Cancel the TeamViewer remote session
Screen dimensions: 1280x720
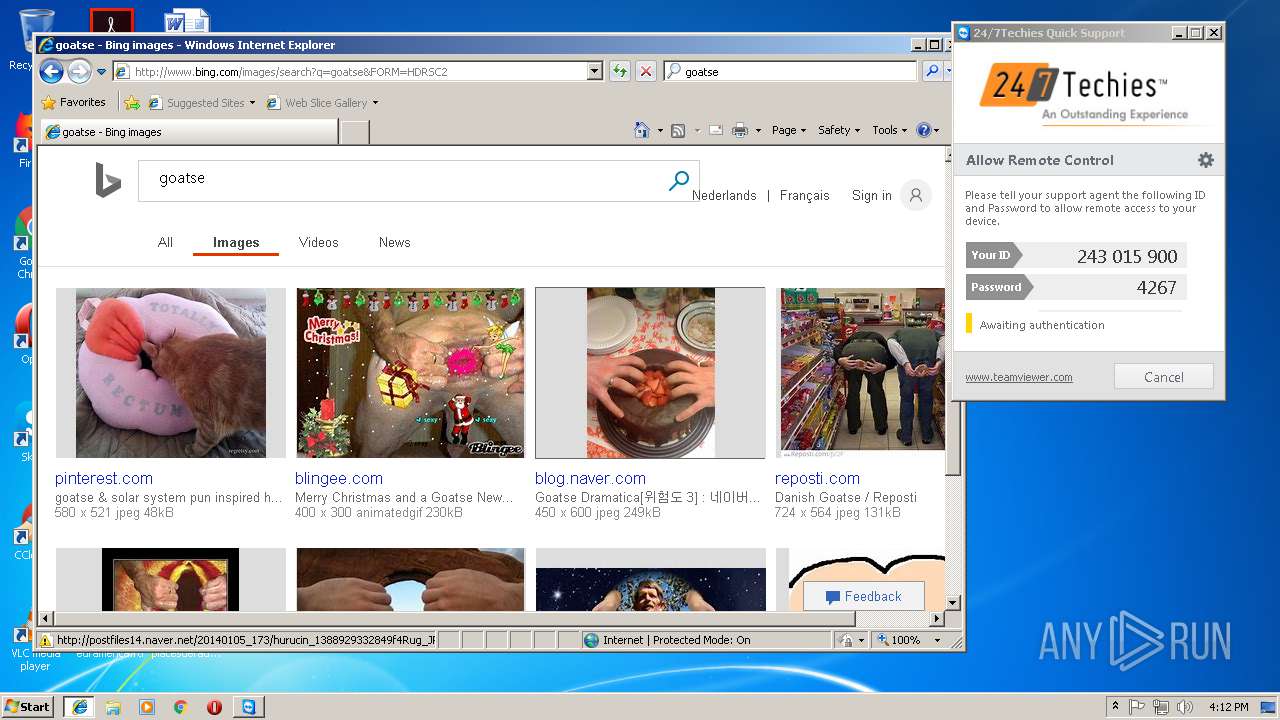[x=1163, y=377]
